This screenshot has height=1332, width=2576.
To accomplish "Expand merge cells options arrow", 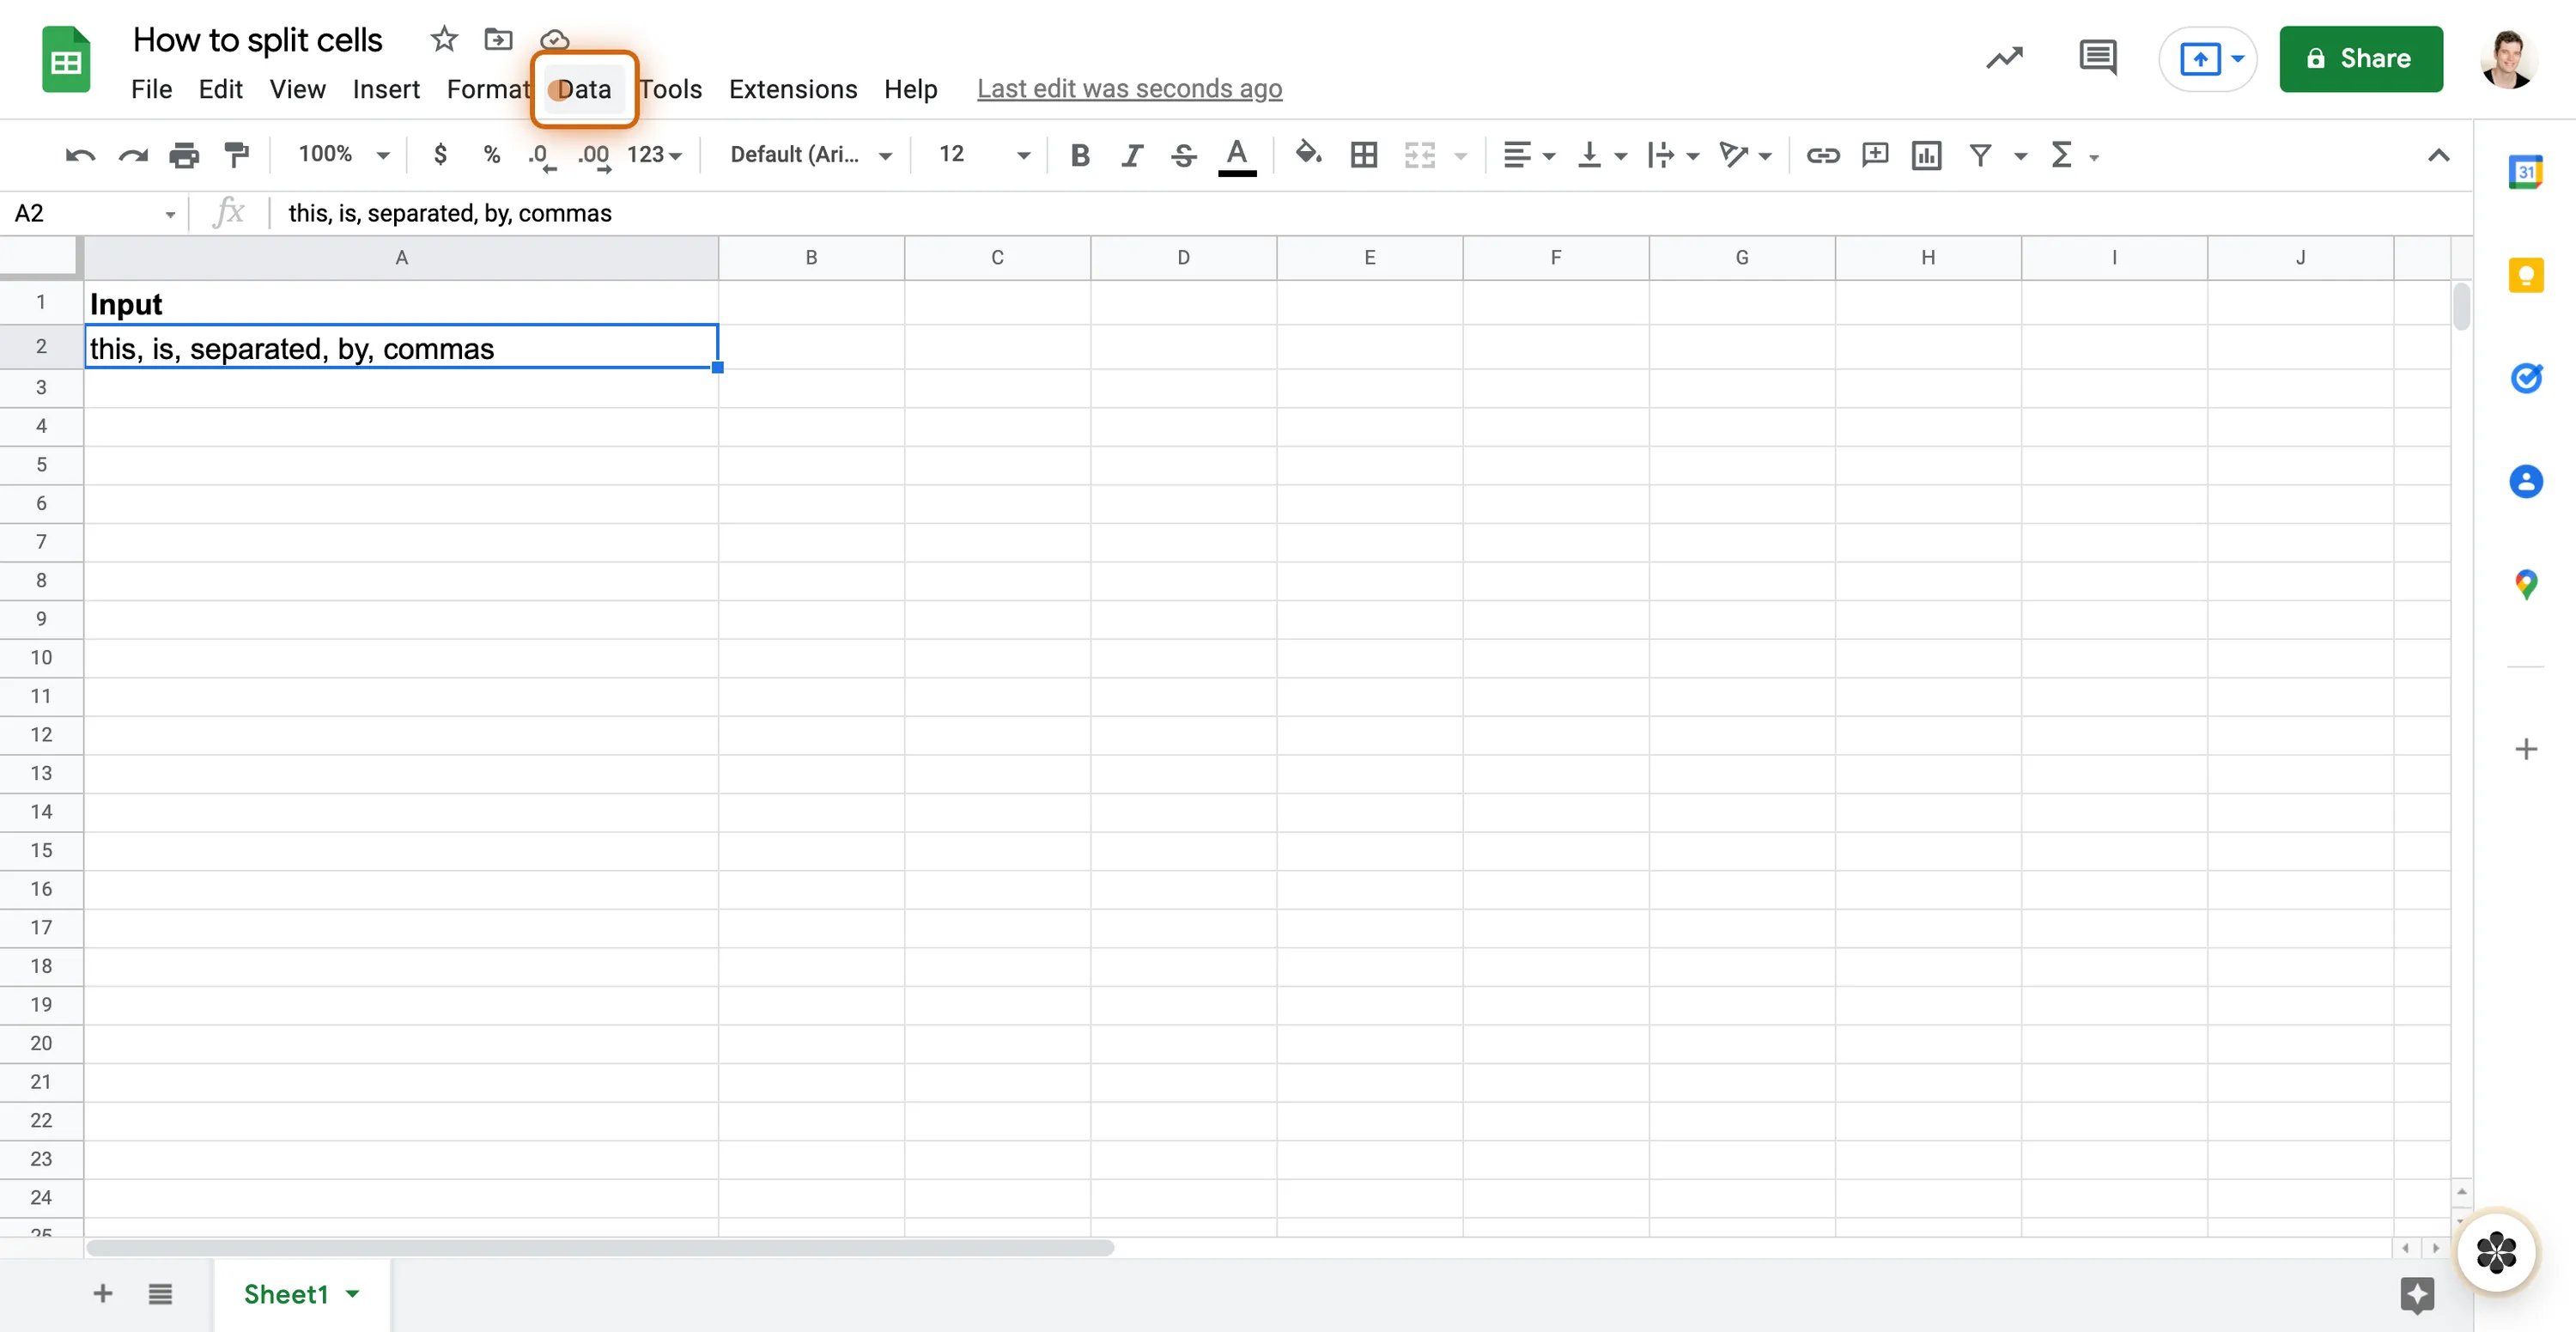I will tap(1461, 156).
